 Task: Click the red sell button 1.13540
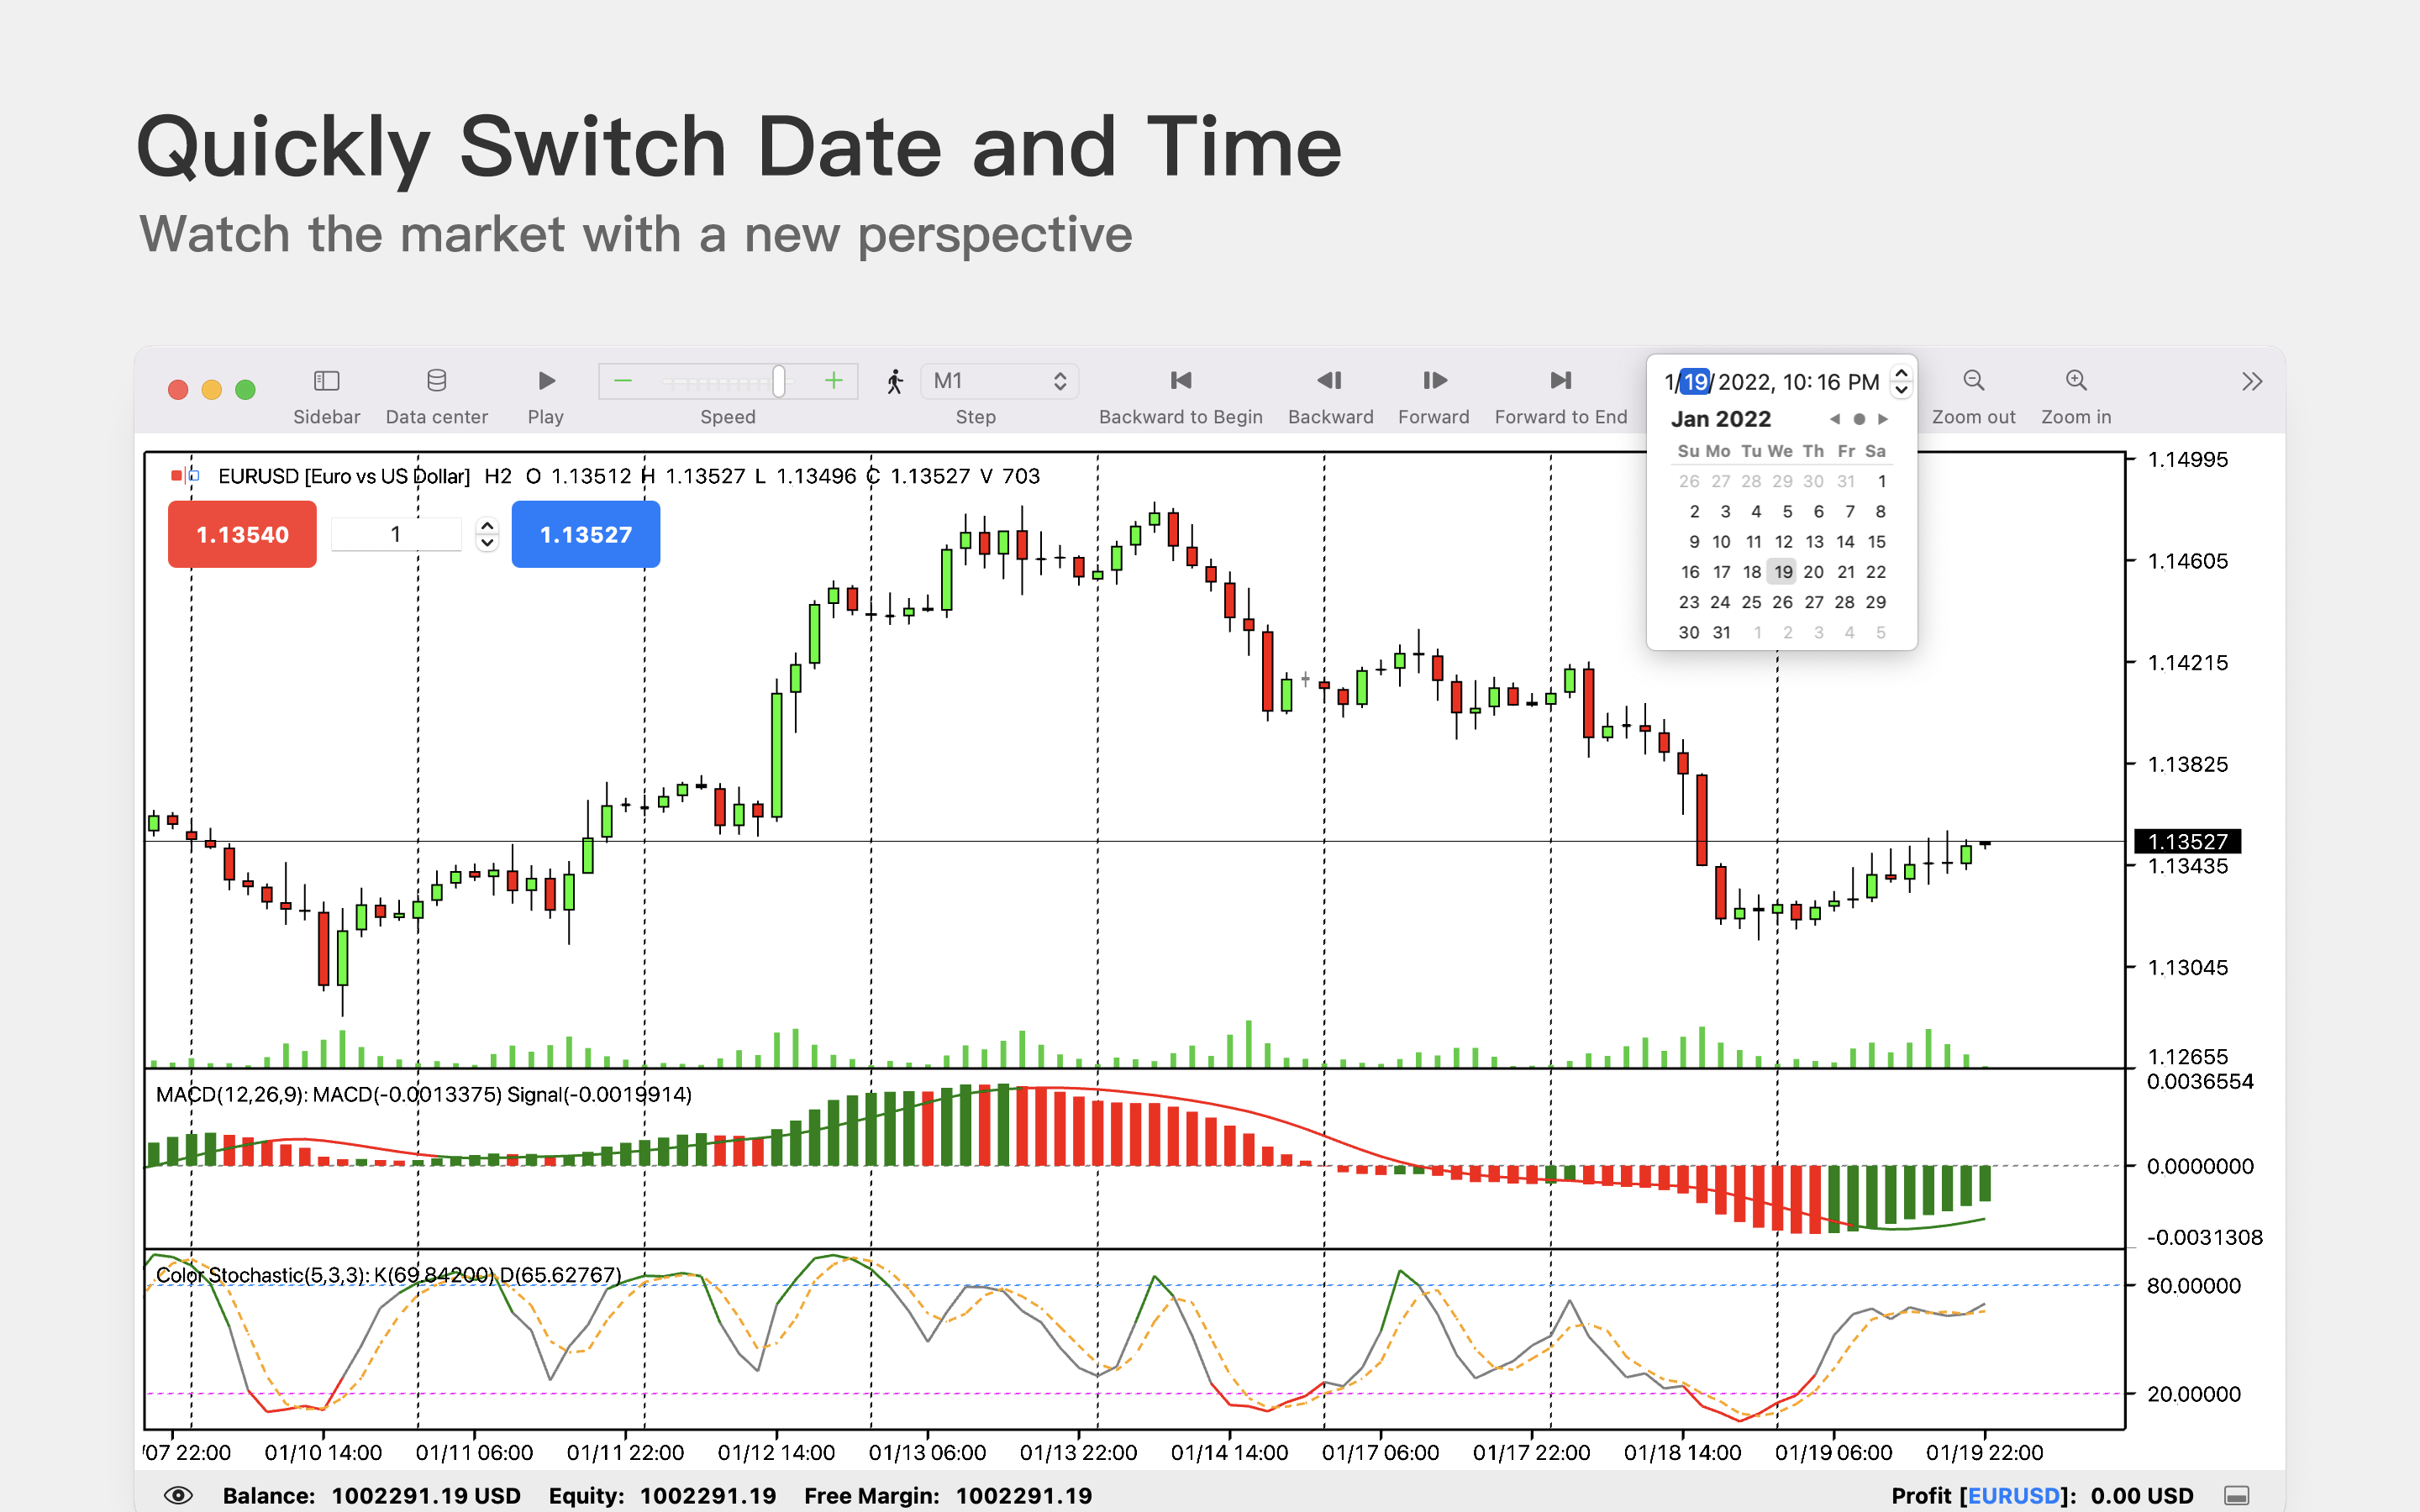242,534
